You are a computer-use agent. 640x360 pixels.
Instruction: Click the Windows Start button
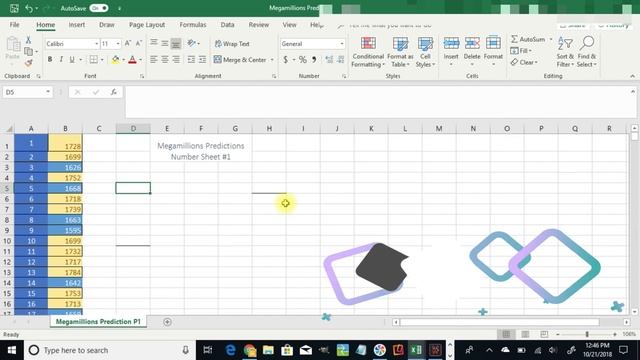[12, 350]
